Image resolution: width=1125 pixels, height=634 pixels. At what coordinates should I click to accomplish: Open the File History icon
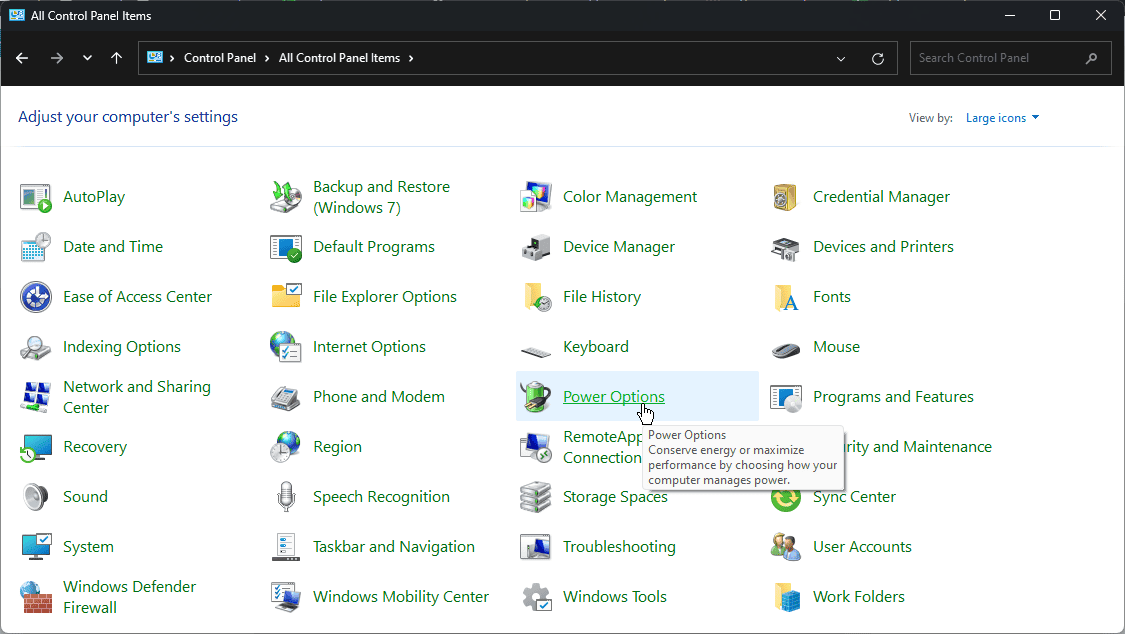coord(535,297)
